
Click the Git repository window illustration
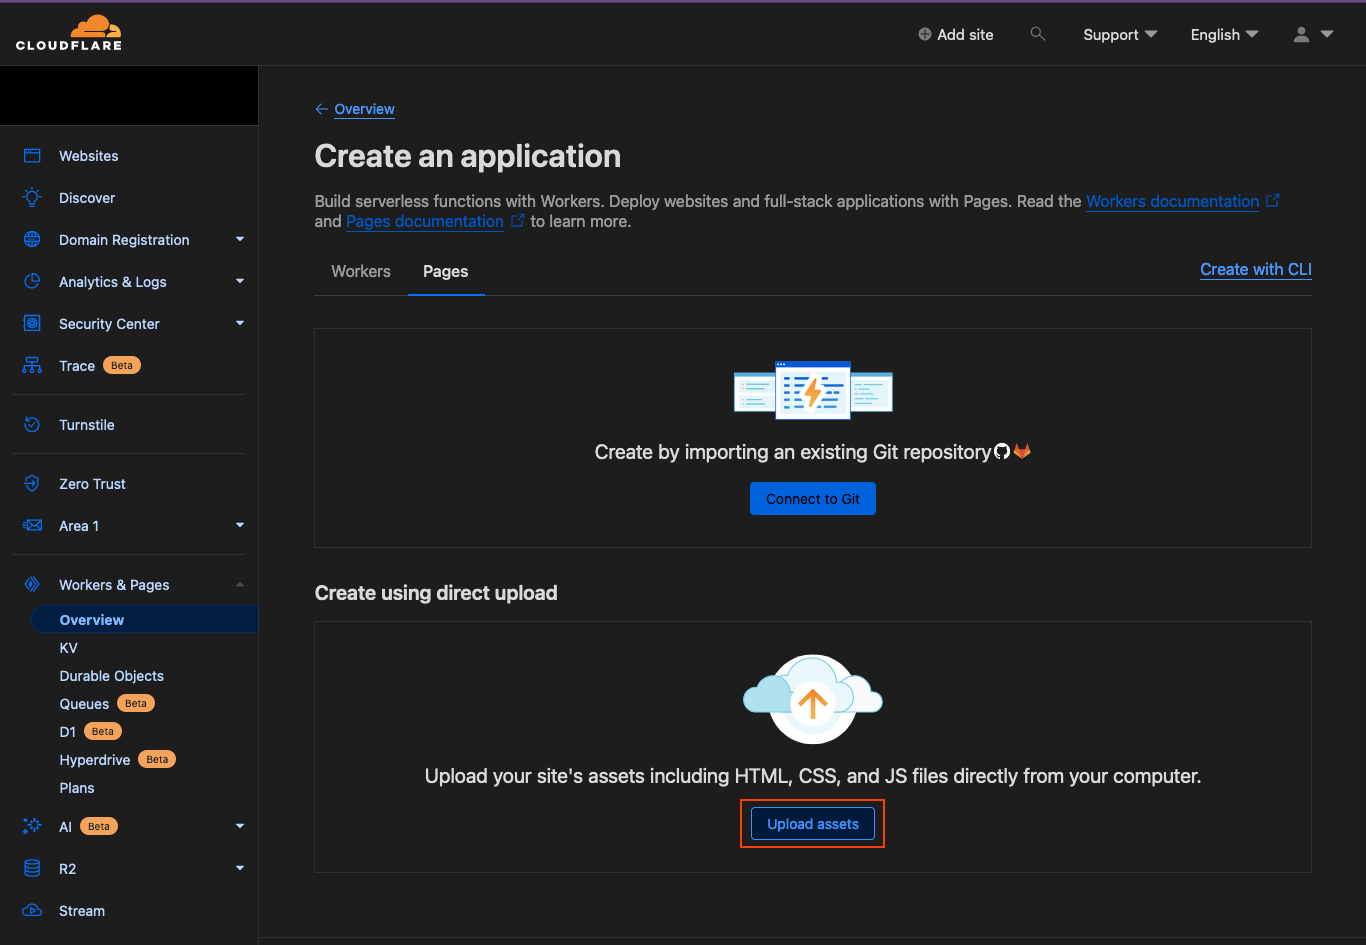[x=813, y=390]
